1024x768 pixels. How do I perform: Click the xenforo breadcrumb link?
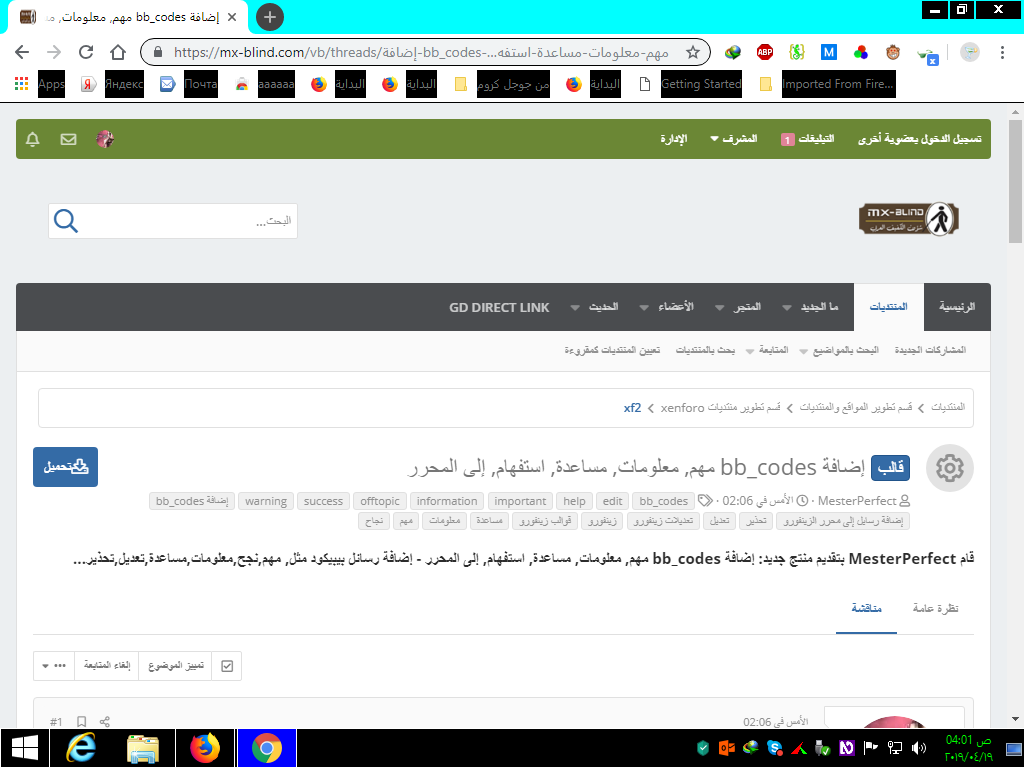click(x=682, y=408)
